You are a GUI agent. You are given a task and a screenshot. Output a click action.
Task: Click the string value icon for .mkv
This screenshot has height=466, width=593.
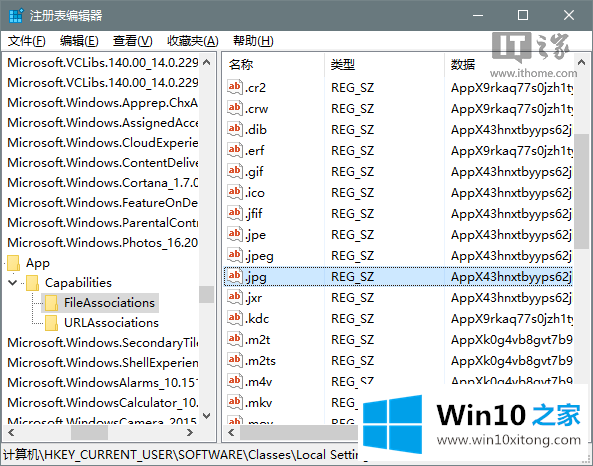coord(234,402)
